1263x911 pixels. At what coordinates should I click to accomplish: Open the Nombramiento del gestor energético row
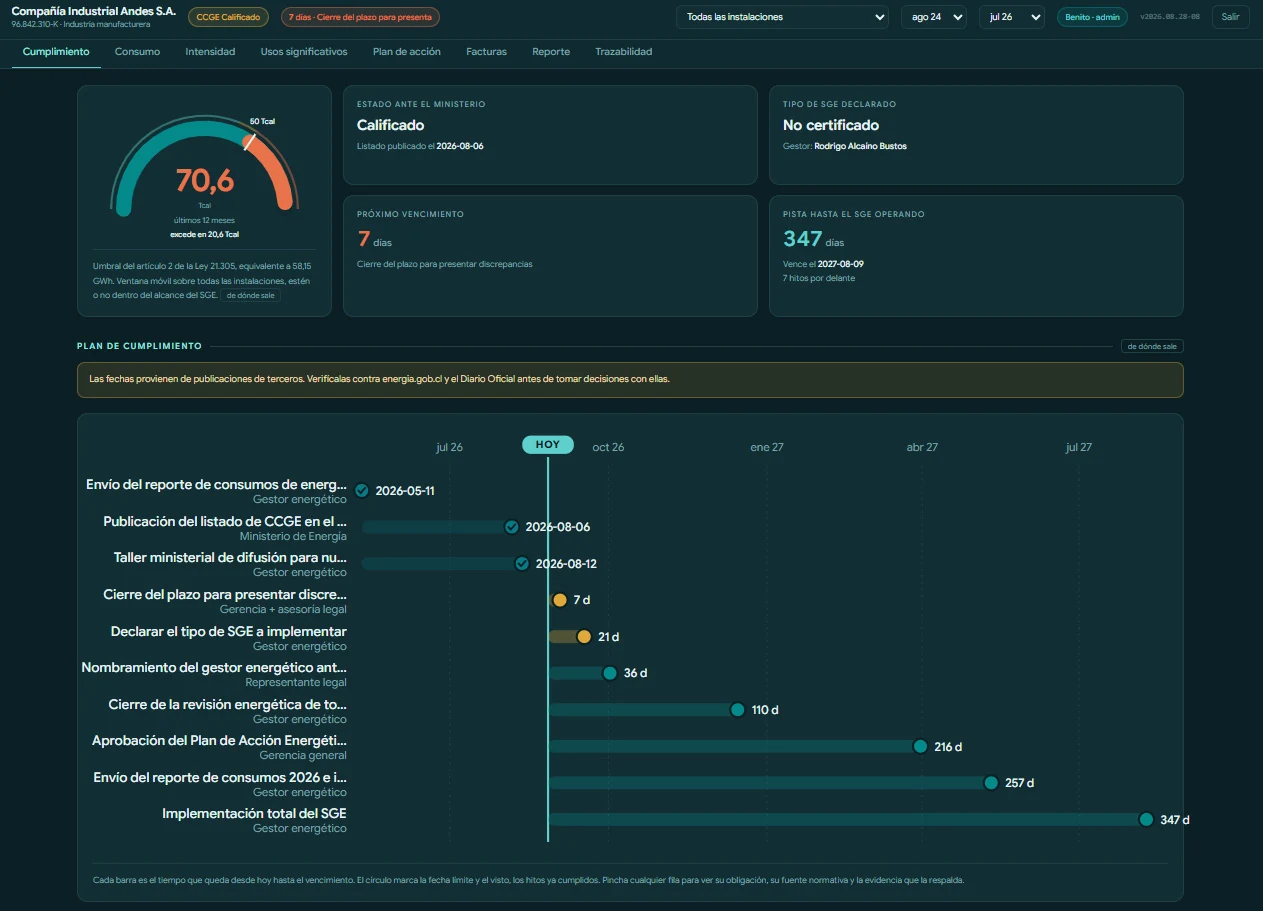pyautogui.click(x=214, y=674)
